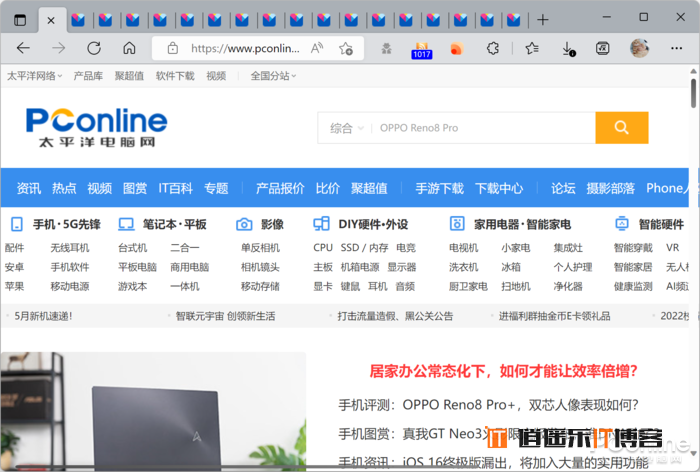Click the 无线耳机 category link
The width and height of the screenshot is (700, 472).
point(70,248)
